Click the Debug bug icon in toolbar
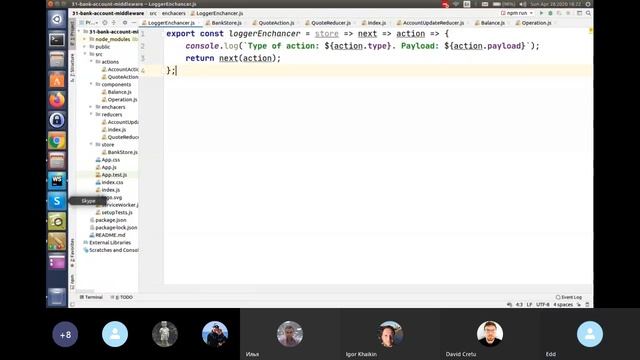 550,13
